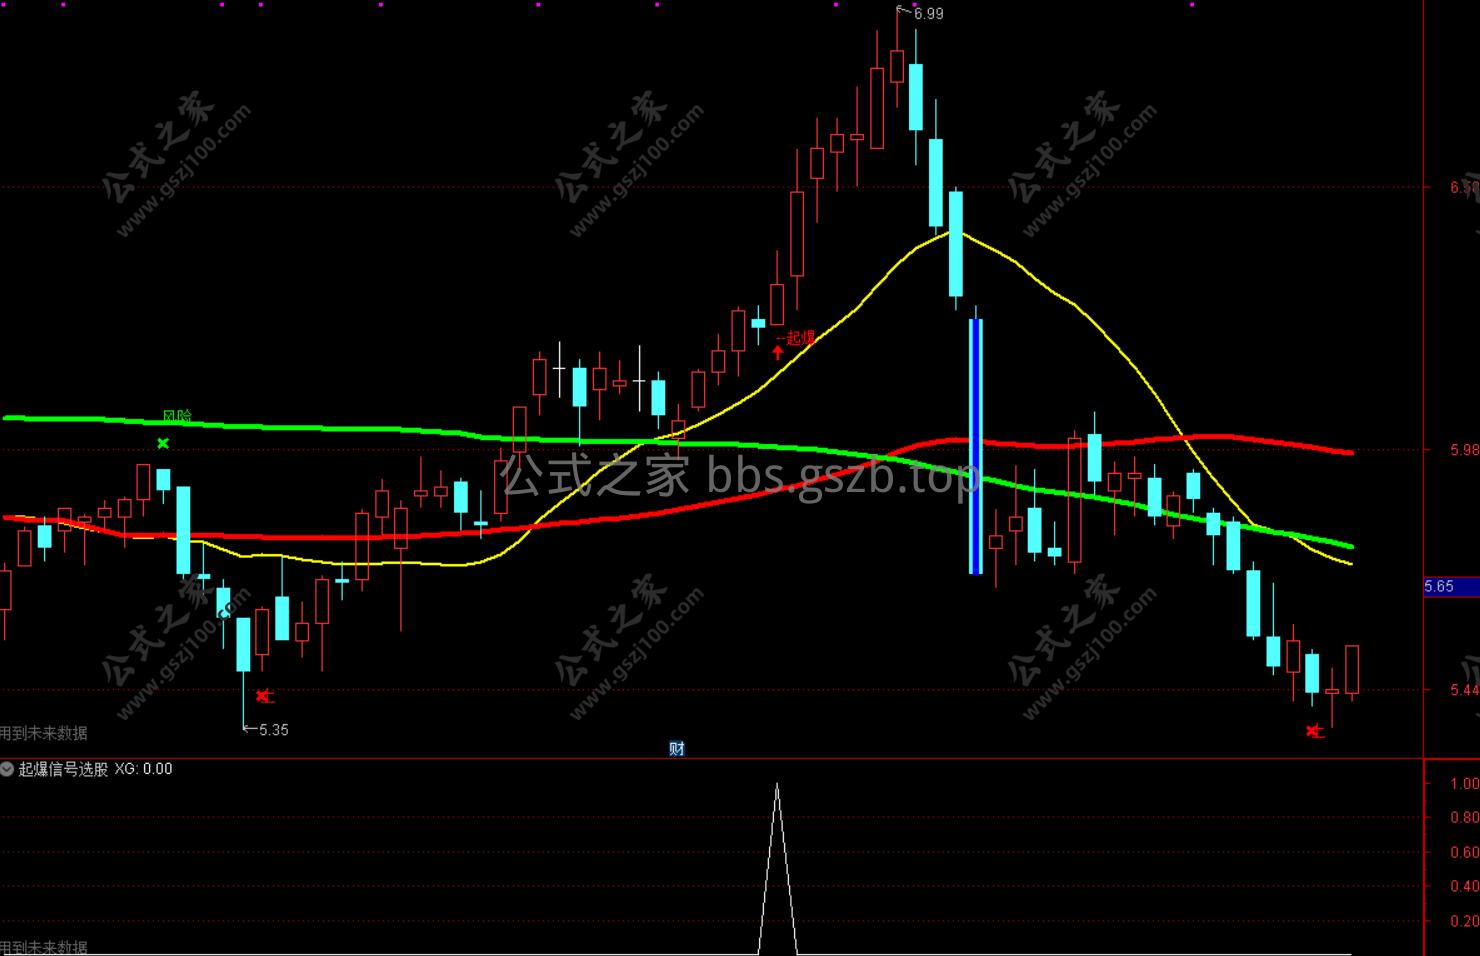Click the red cross marker beside the 5.35 low
1480x956 pixels.
[262, 696]
